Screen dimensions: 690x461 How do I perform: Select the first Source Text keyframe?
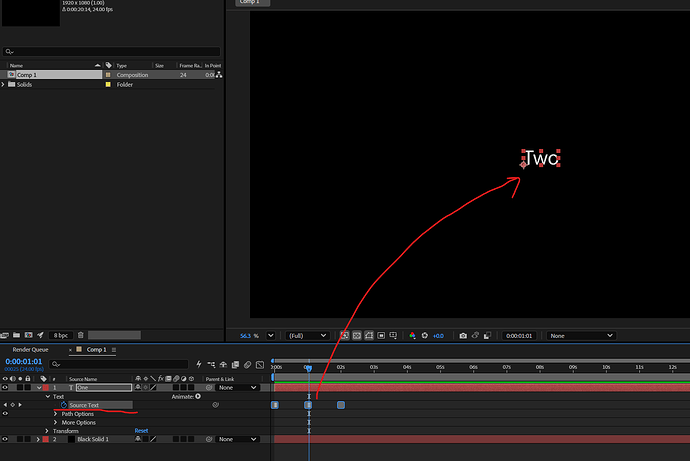[275, 405]
